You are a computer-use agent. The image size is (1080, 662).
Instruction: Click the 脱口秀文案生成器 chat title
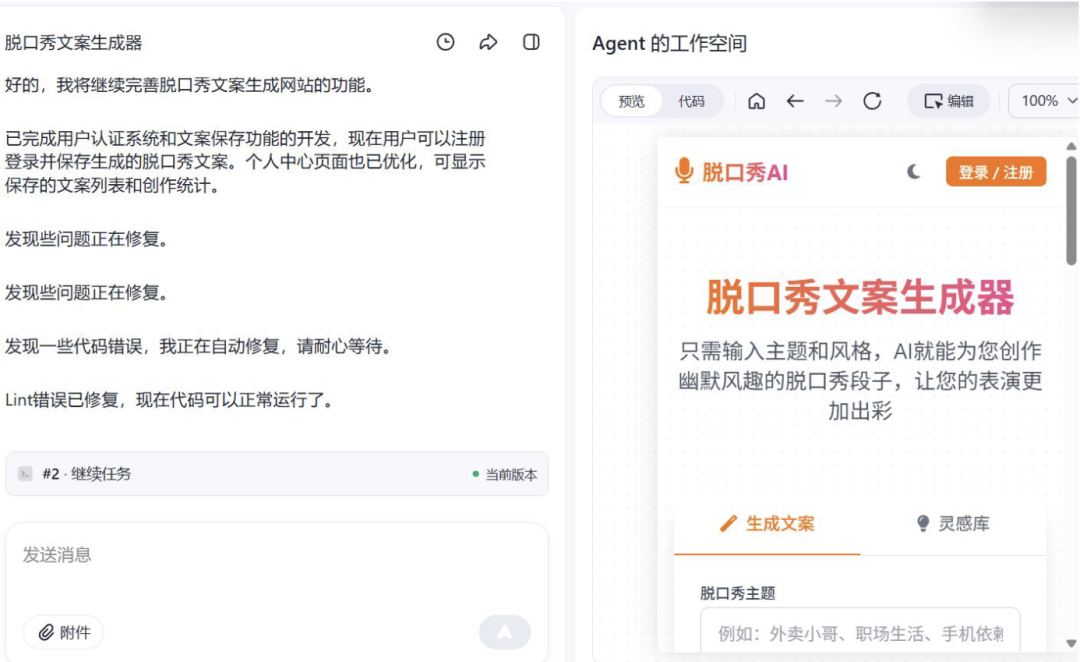coord(73,43)
